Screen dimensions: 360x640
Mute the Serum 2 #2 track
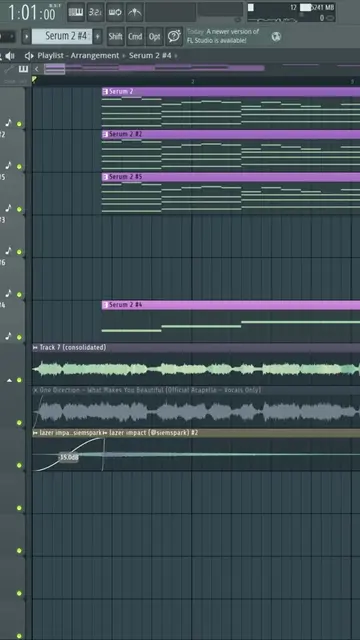(19, 167)
